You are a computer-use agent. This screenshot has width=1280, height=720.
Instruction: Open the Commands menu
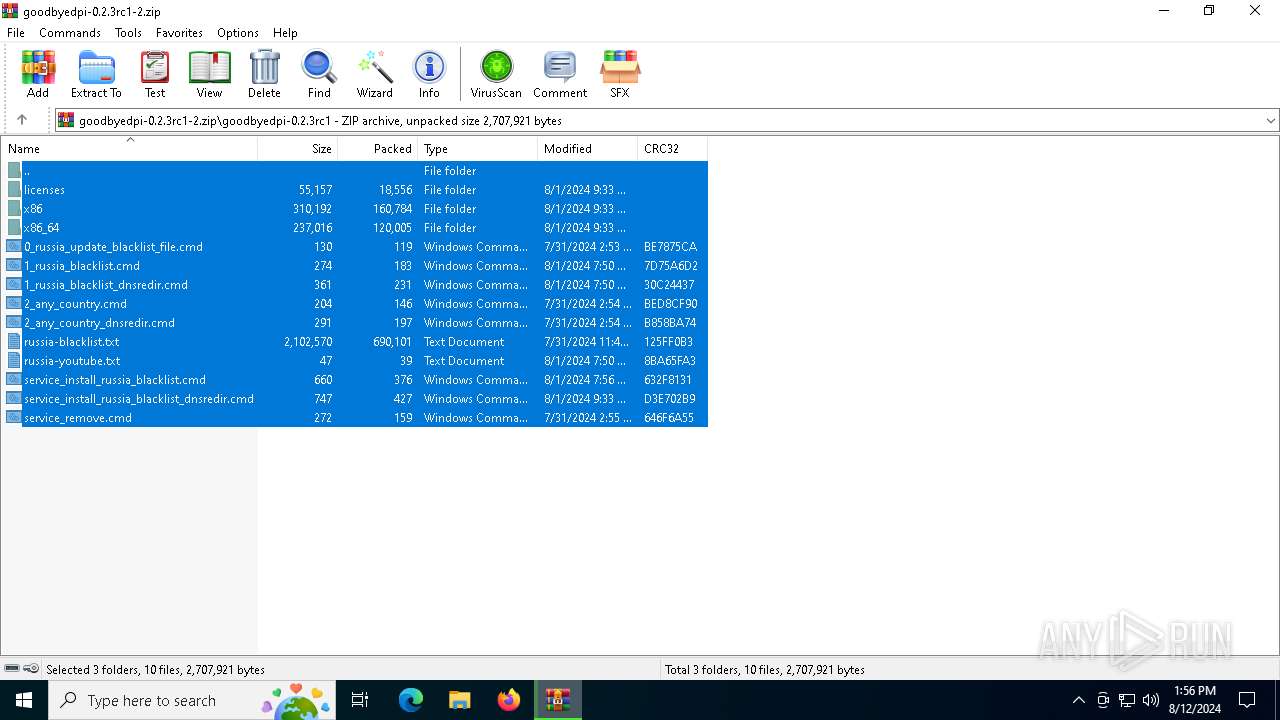pyautogui.click(x=70, y=33)
